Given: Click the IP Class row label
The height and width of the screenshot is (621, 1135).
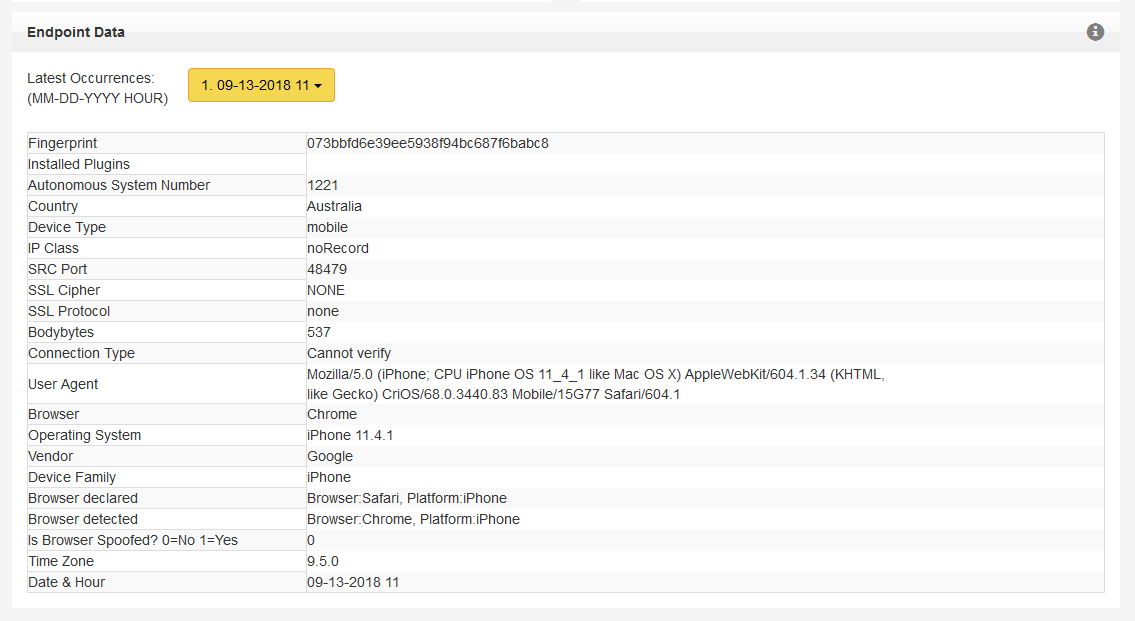Looking at the screenshot, I should (54, 248).
